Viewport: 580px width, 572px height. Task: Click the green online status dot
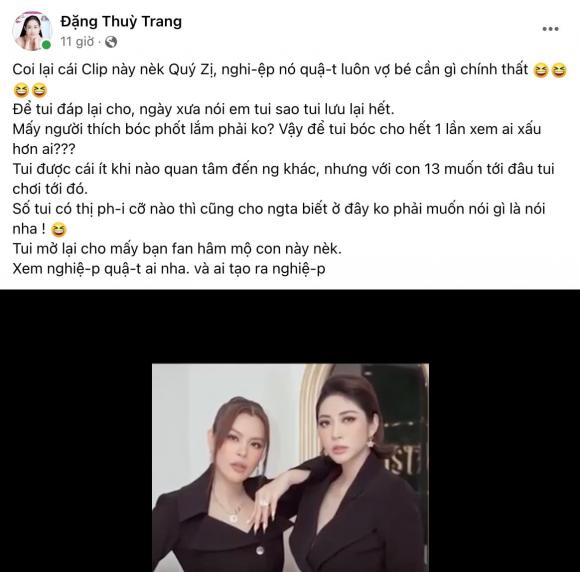[46, 45]
